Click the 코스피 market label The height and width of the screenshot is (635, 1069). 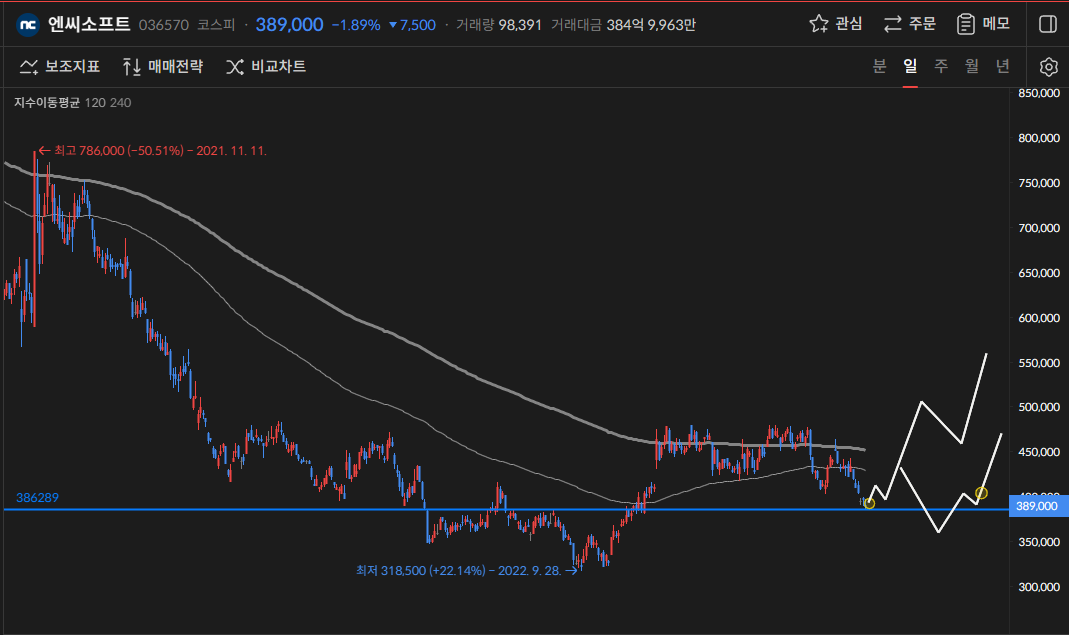click(x=216, y=25)
